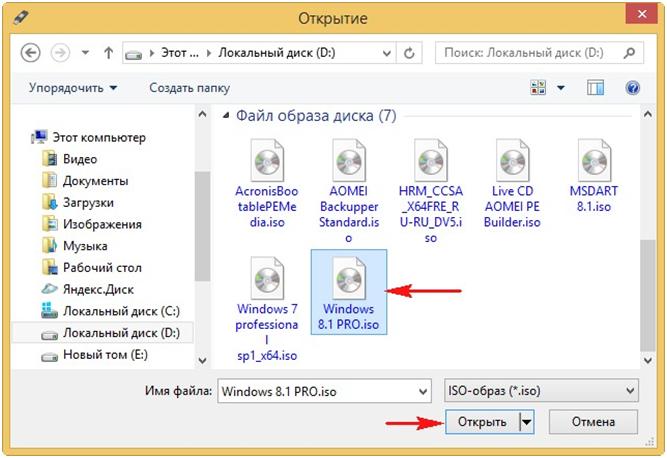
Task: Open help with the question mark icon
Action: click(633, 88)
